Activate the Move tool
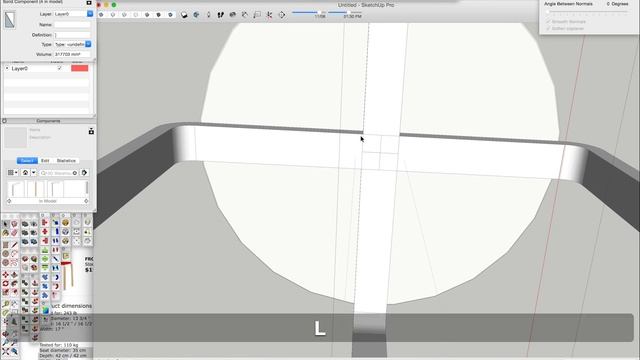 click(5, 275)
